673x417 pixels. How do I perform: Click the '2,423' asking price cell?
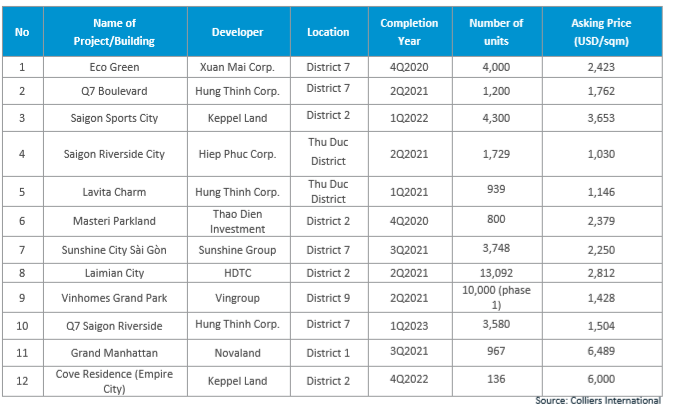point(602,67)
